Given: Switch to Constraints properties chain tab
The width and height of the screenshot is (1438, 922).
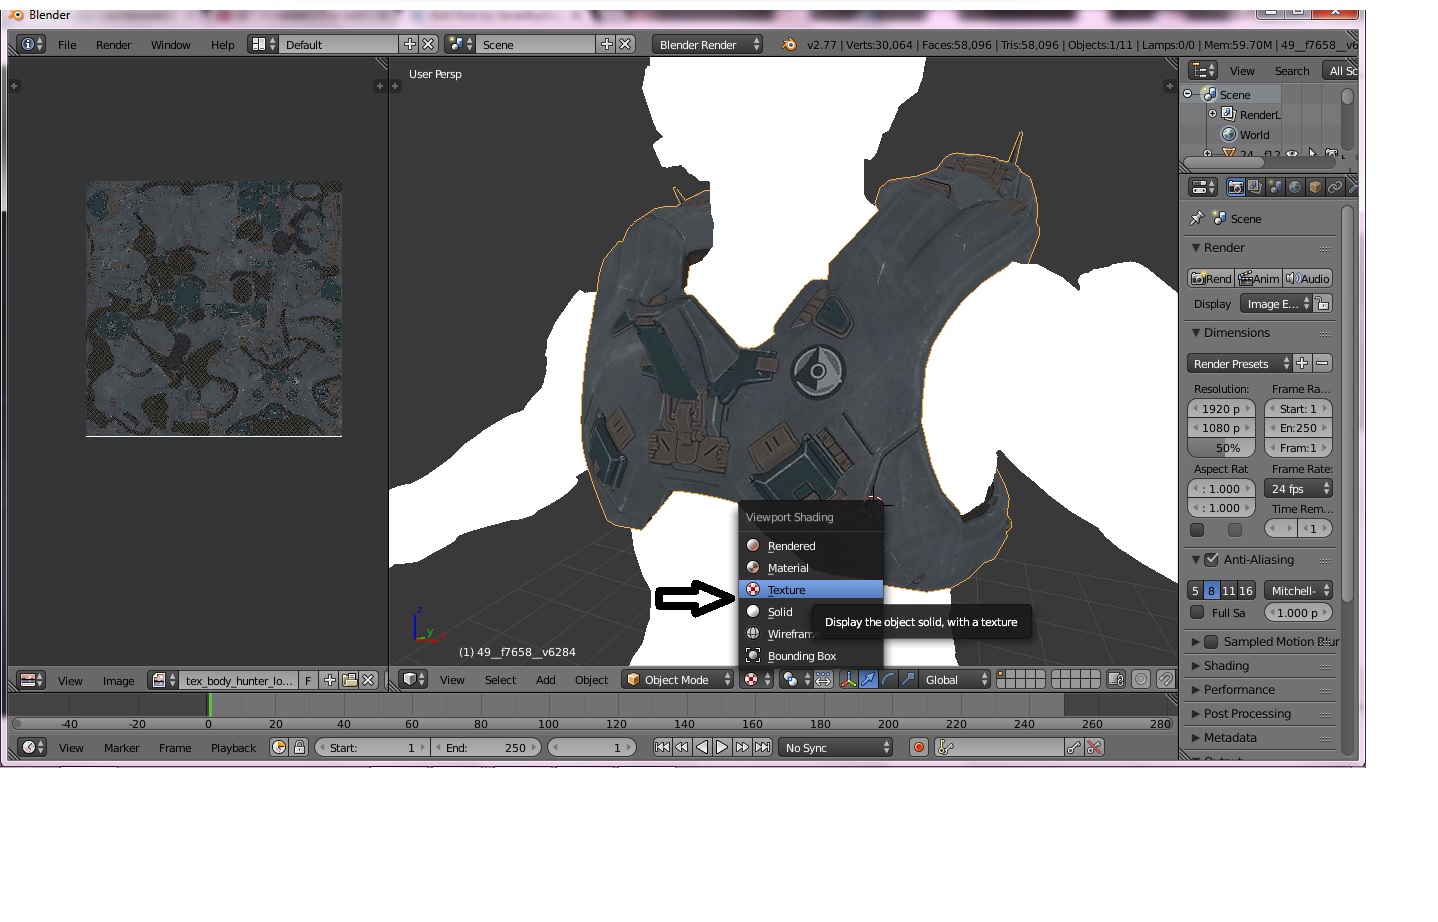Looking at the screenshot, I should tap(1335, 187).
